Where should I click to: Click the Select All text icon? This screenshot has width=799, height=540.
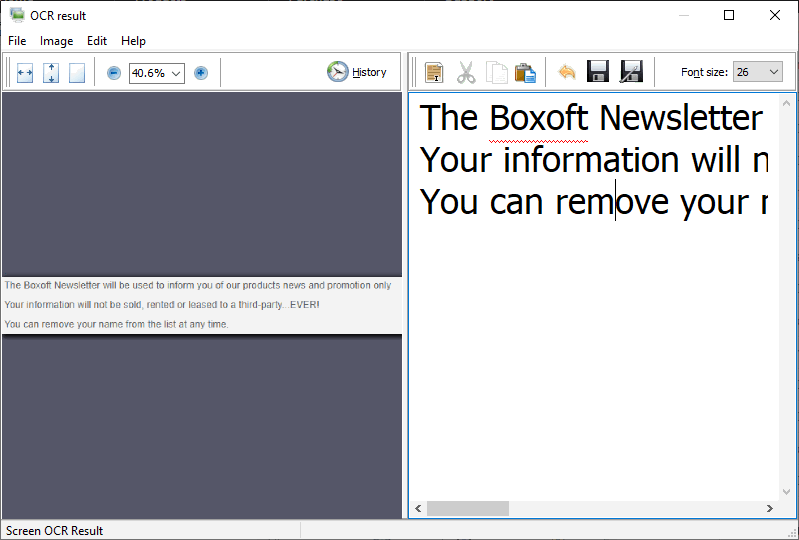(x=434, y=72)
